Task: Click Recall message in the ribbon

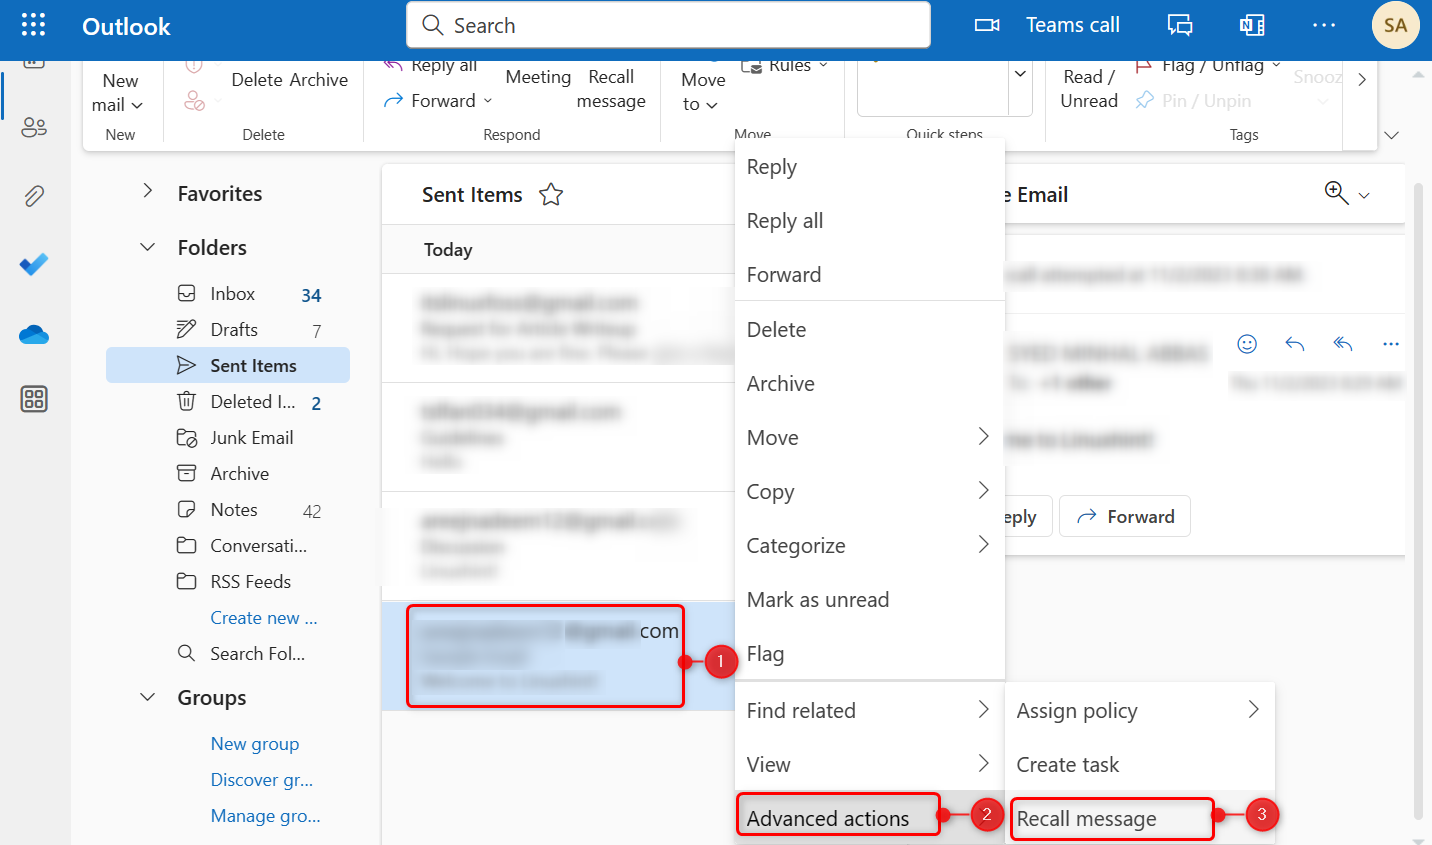Action: 611,89
